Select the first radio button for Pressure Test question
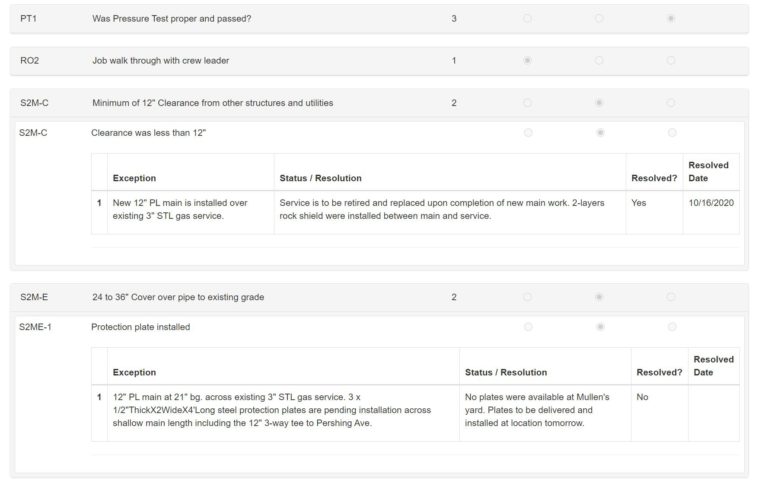This screenshot has width=768, height=484. tap(527, 18)
